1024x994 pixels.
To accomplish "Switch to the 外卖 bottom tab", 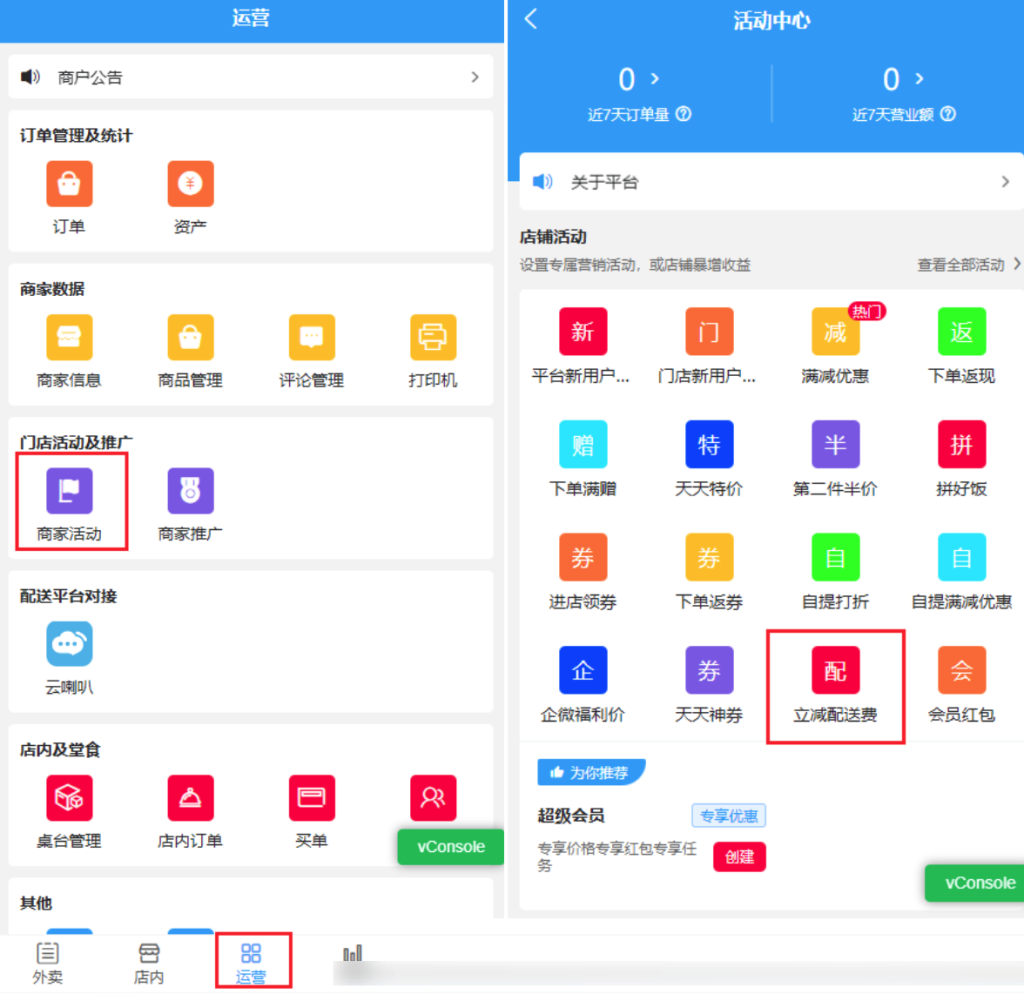I will [x=48, y=962].
